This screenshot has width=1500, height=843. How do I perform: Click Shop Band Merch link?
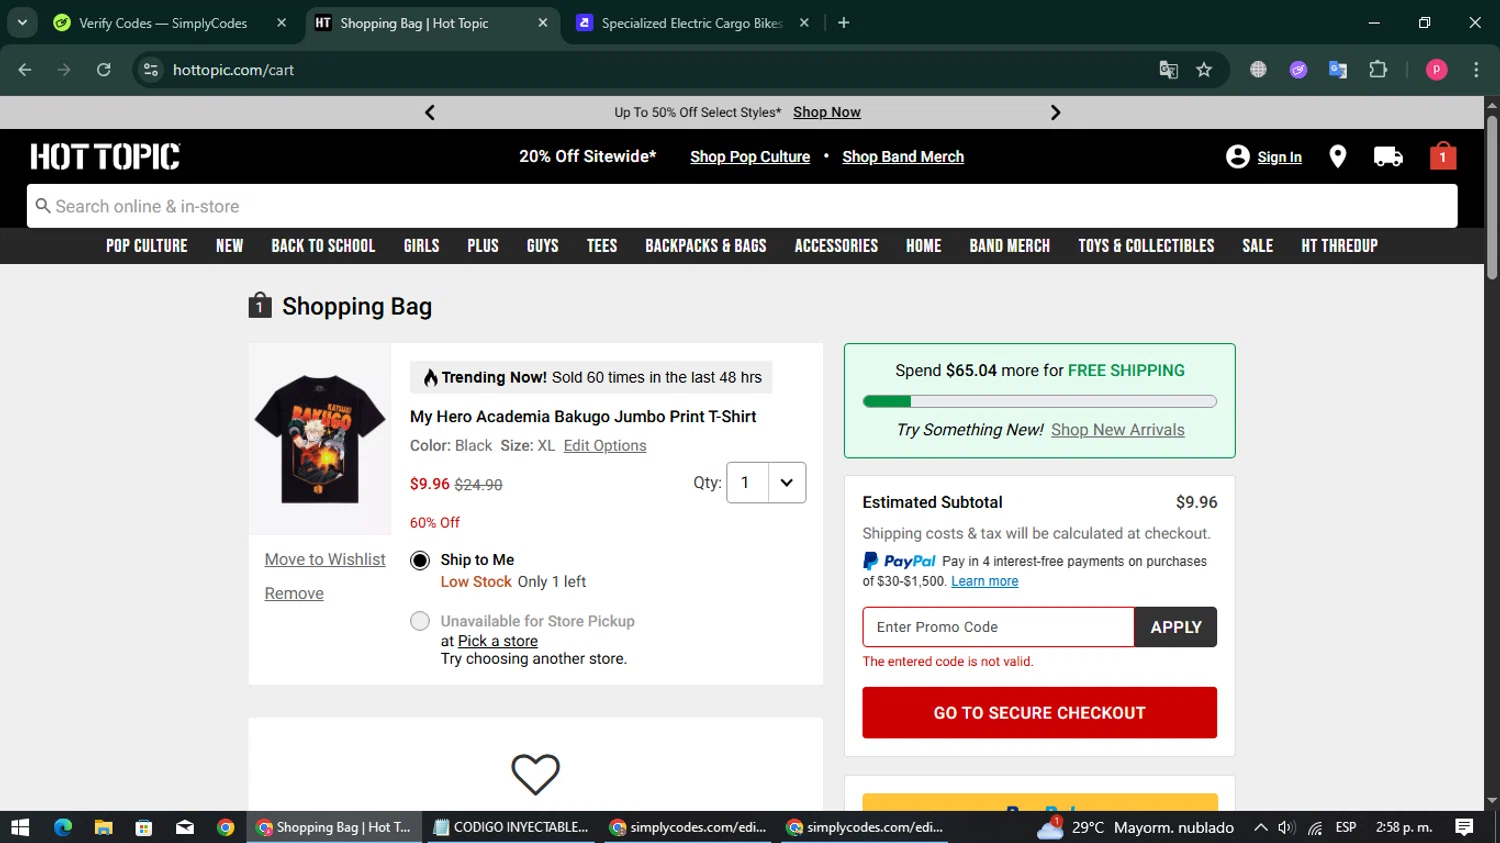(x=903, y=157)
